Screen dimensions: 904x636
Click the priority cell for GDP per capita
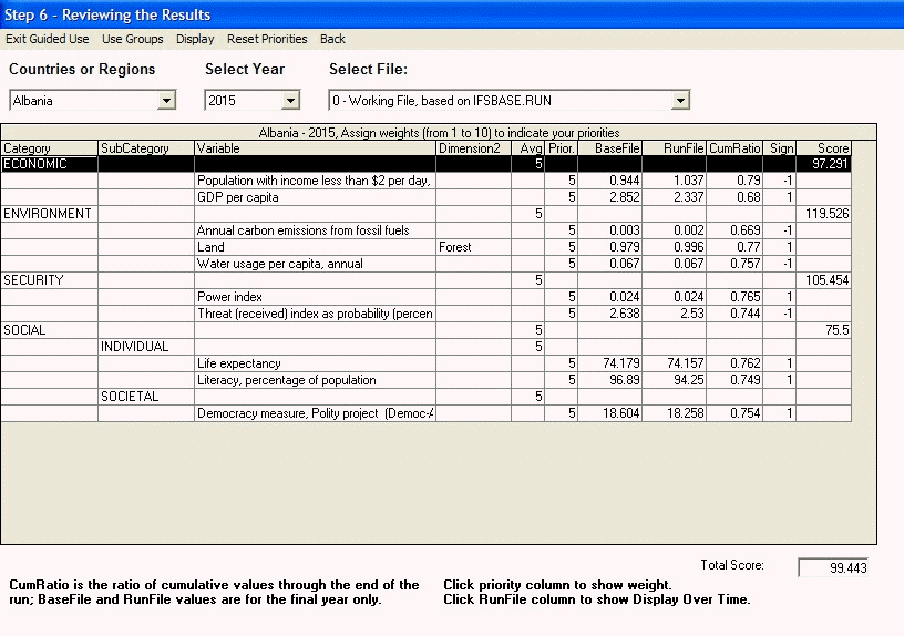pos(561,198)
